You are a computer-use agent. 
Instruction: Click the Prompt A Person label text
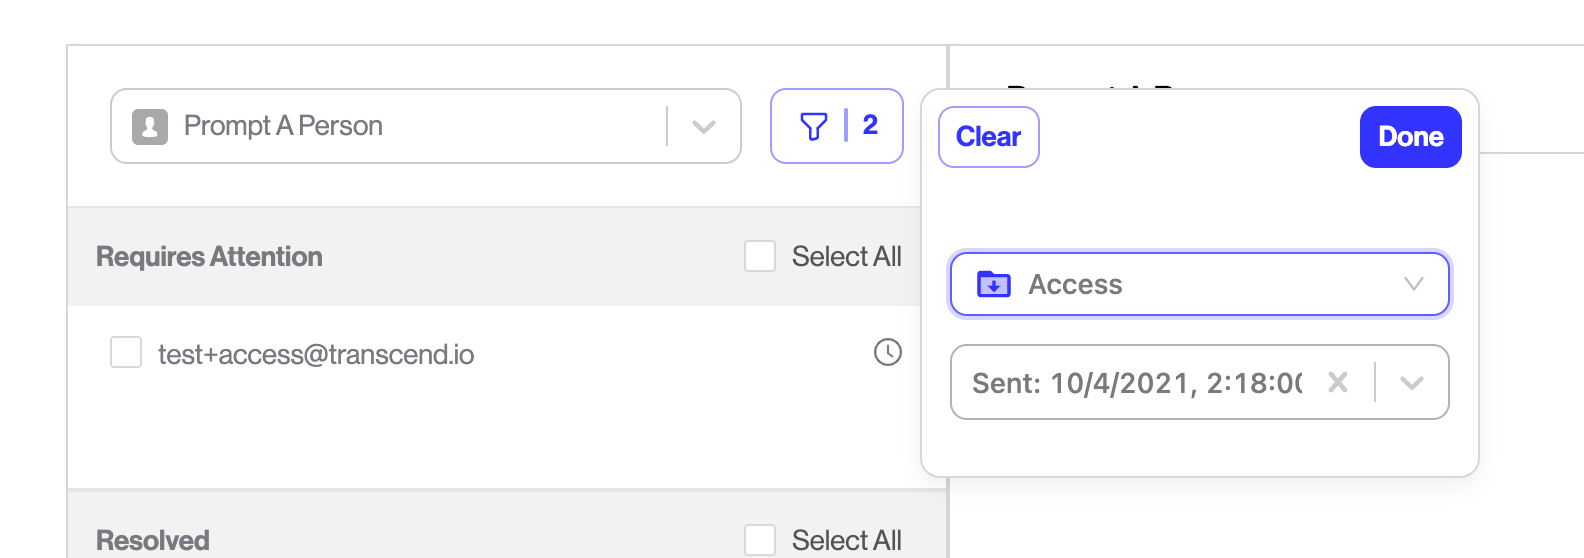coord(283,126)
